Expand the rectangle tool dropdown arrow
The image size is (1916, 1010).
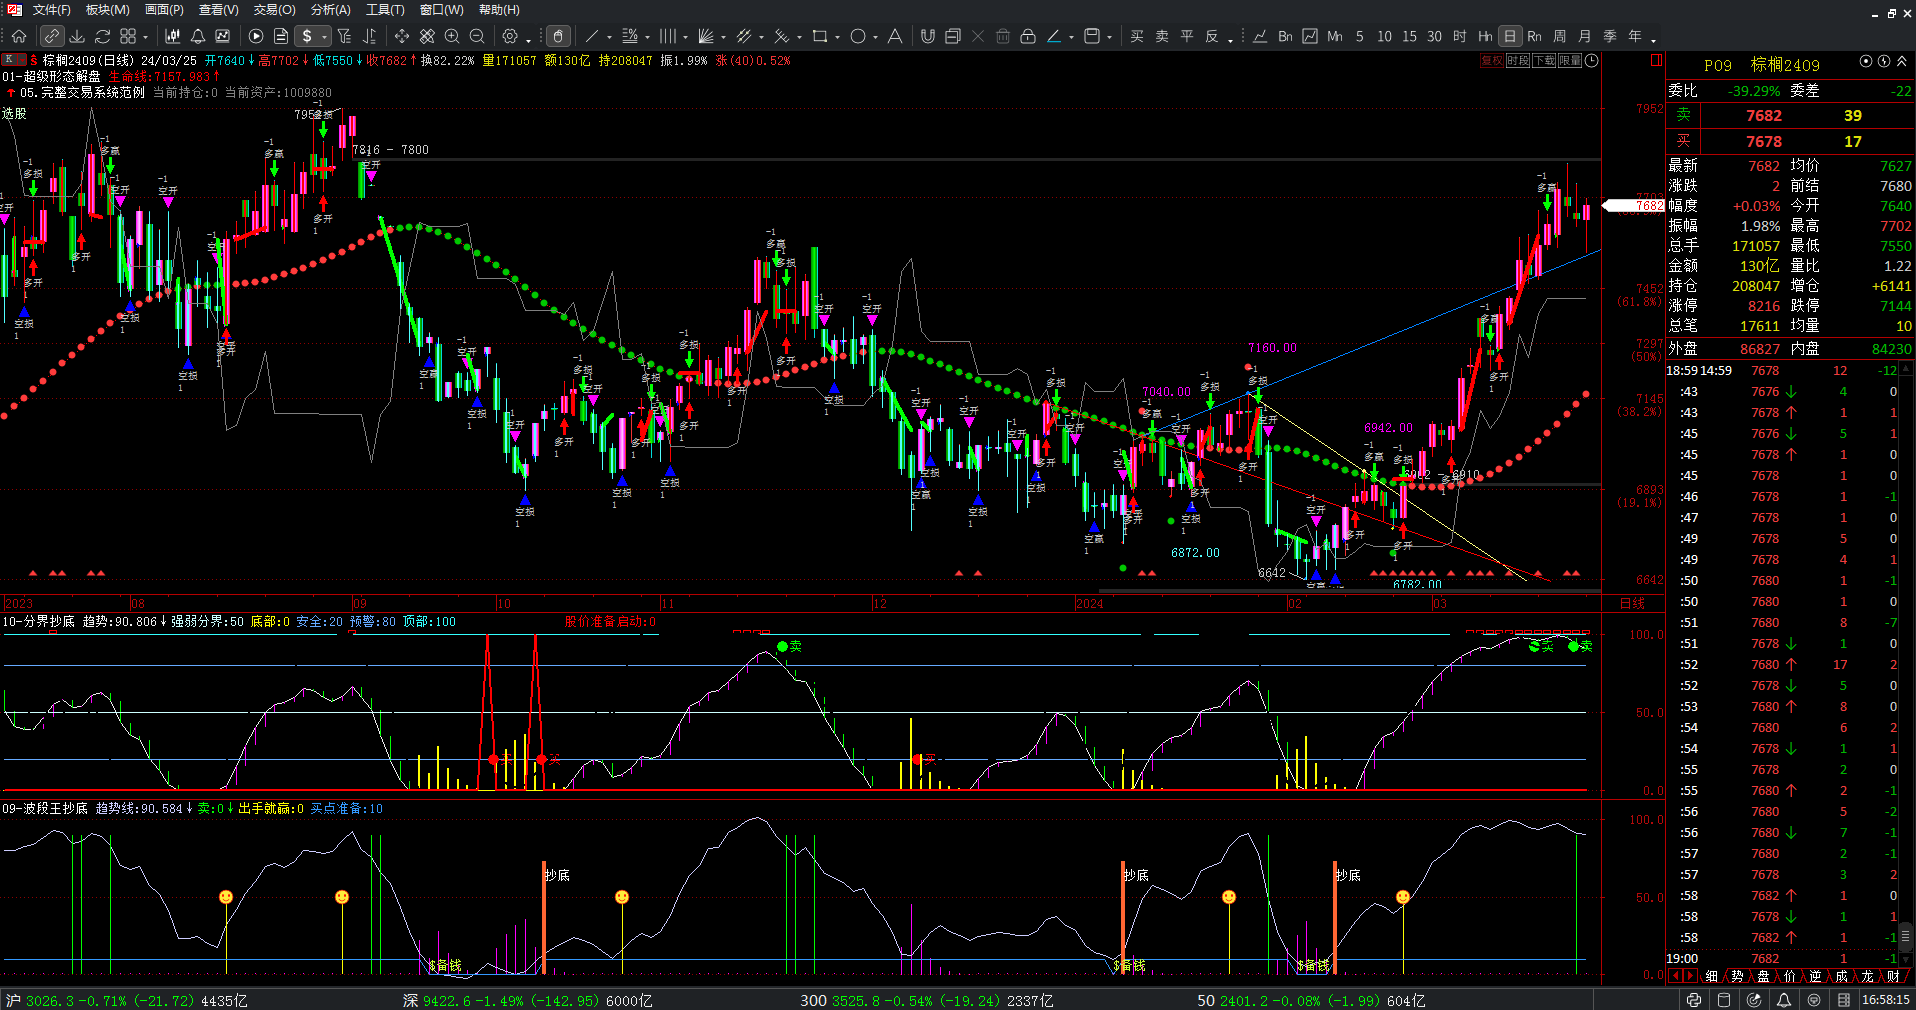coord(837,38)
